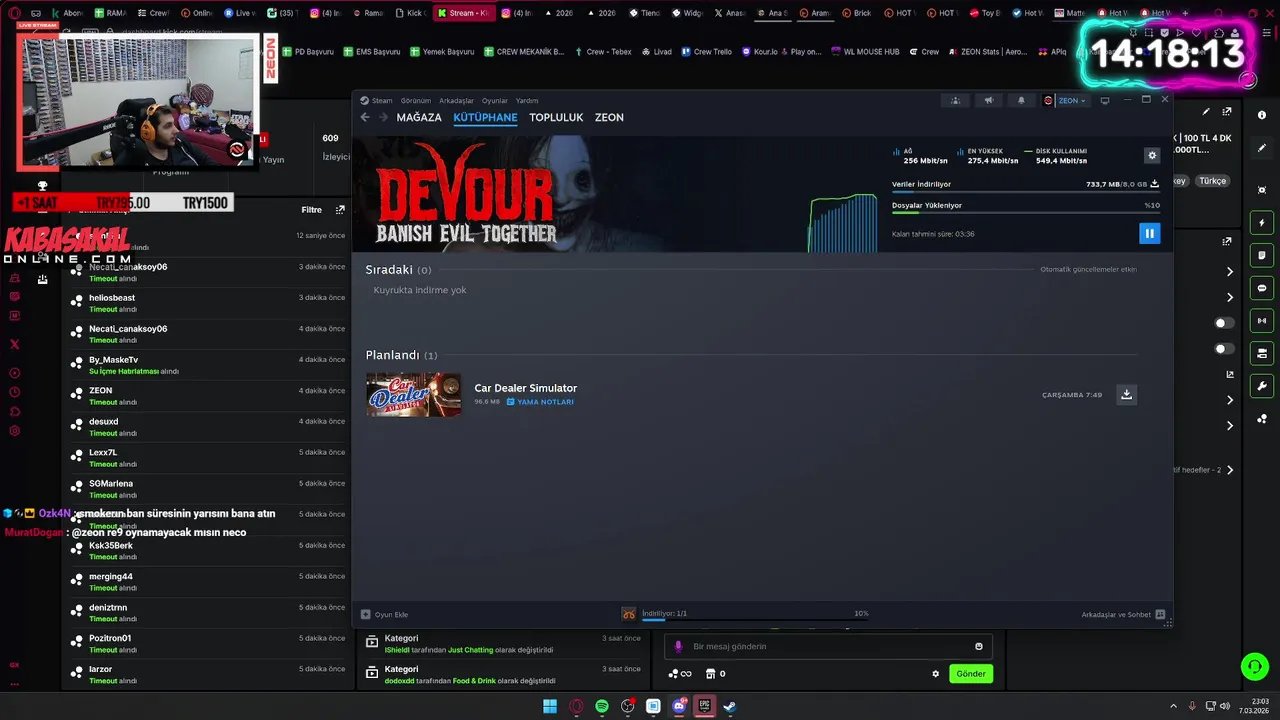Viewport: 1280px width, 720px height.
Task: Go forward with Steam's forward arrow
Action: [x=381, y=117]
